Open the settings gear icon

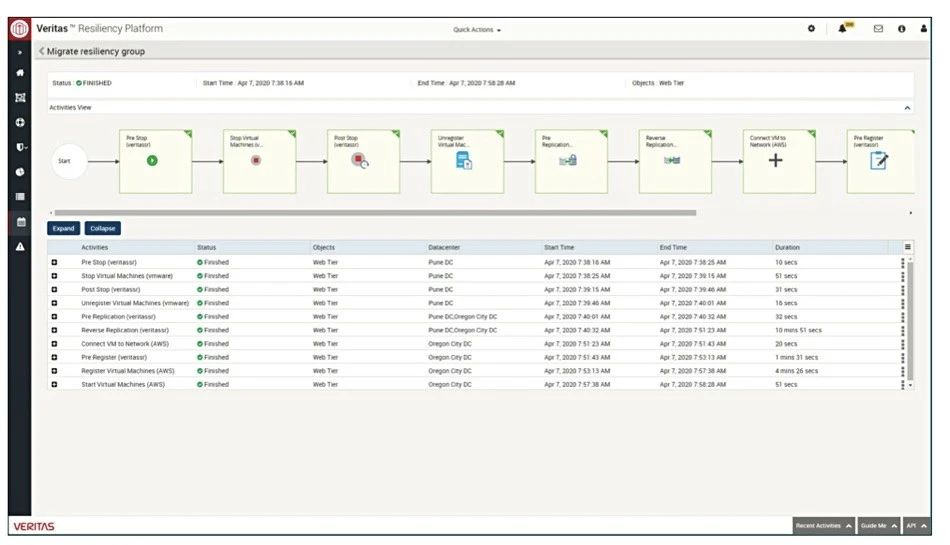pos(811,29)
